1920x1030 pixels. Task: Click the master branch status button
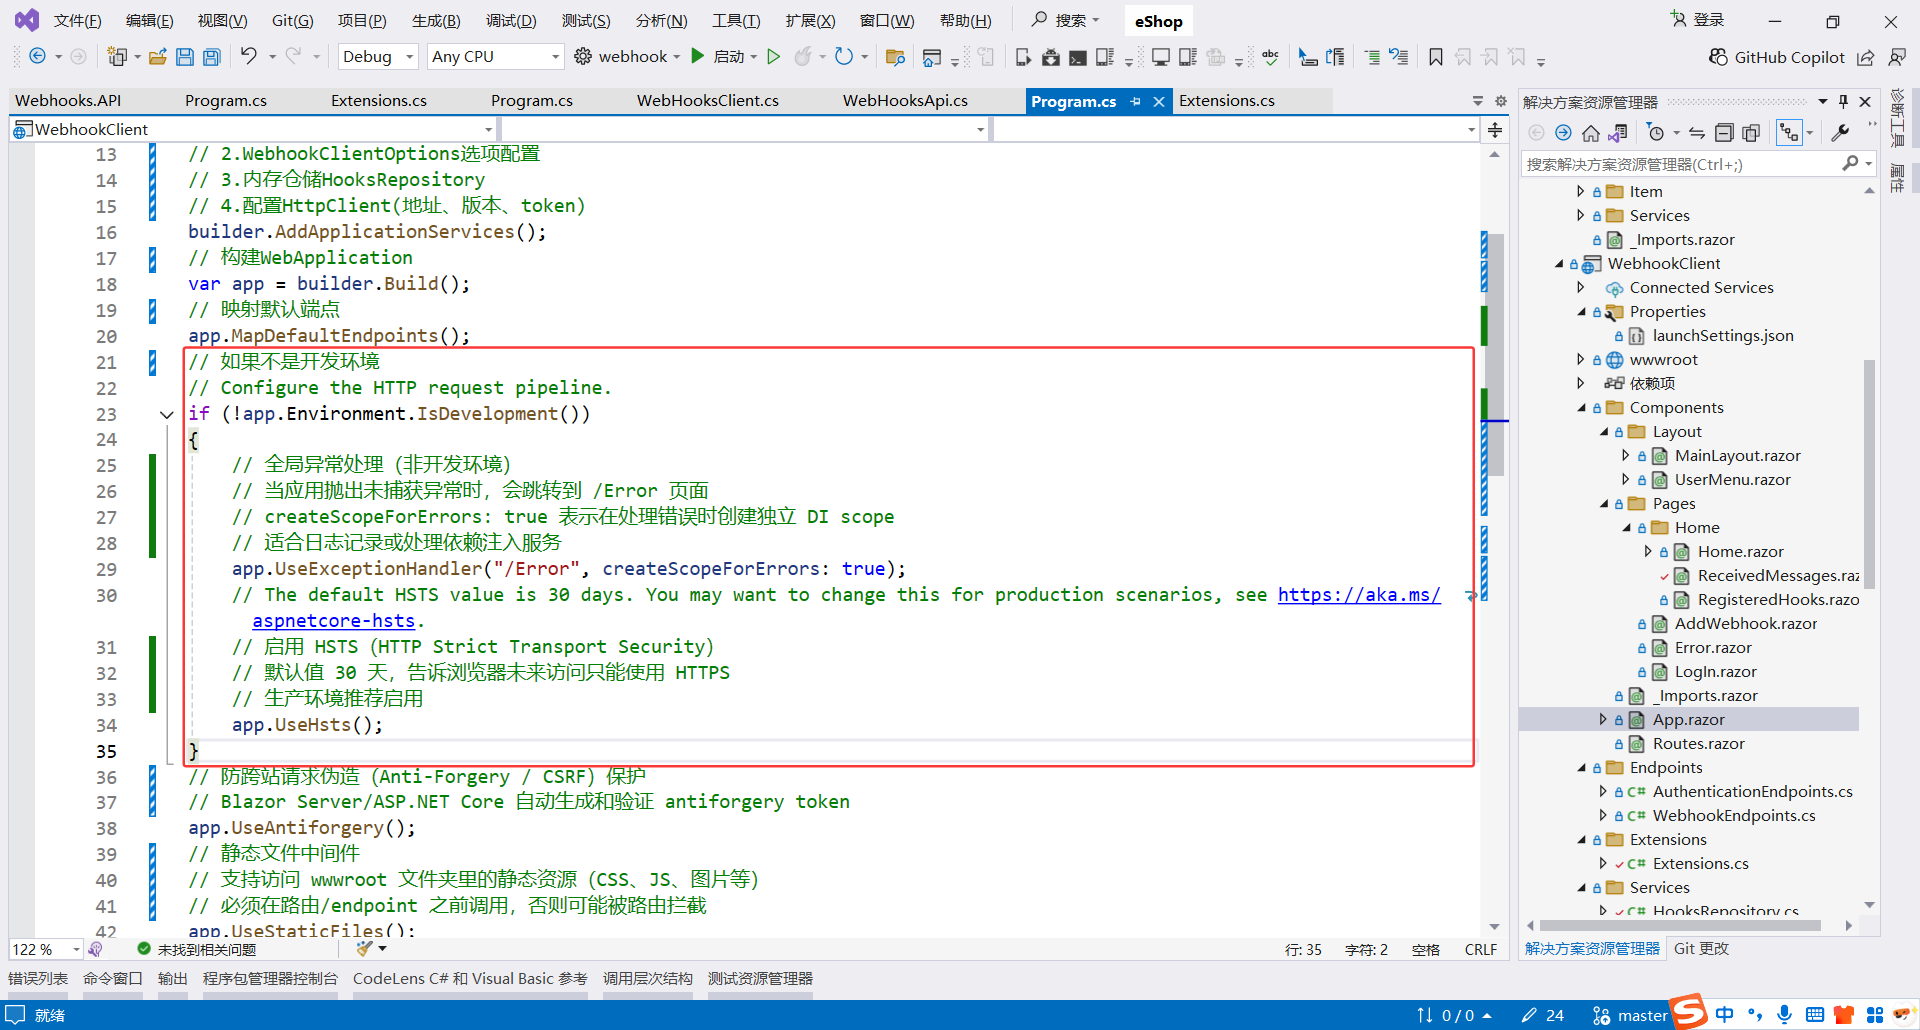1630,1016
